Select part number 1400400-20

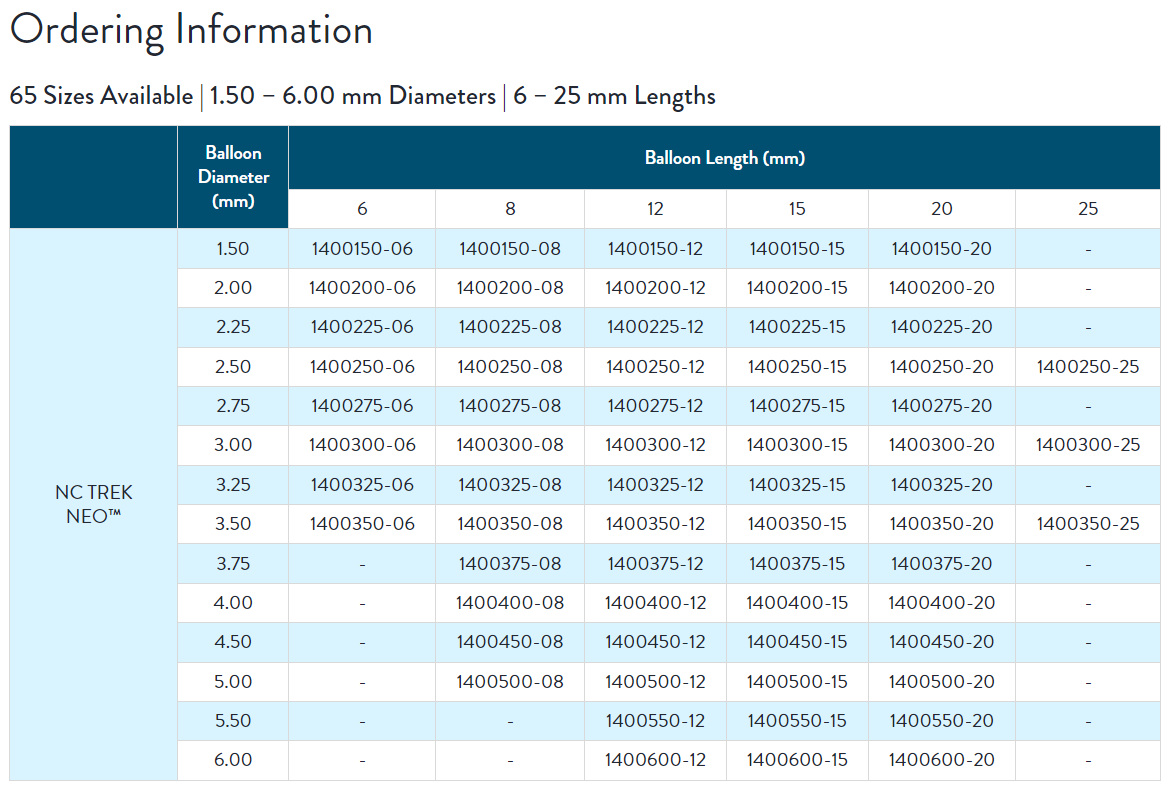942,603
